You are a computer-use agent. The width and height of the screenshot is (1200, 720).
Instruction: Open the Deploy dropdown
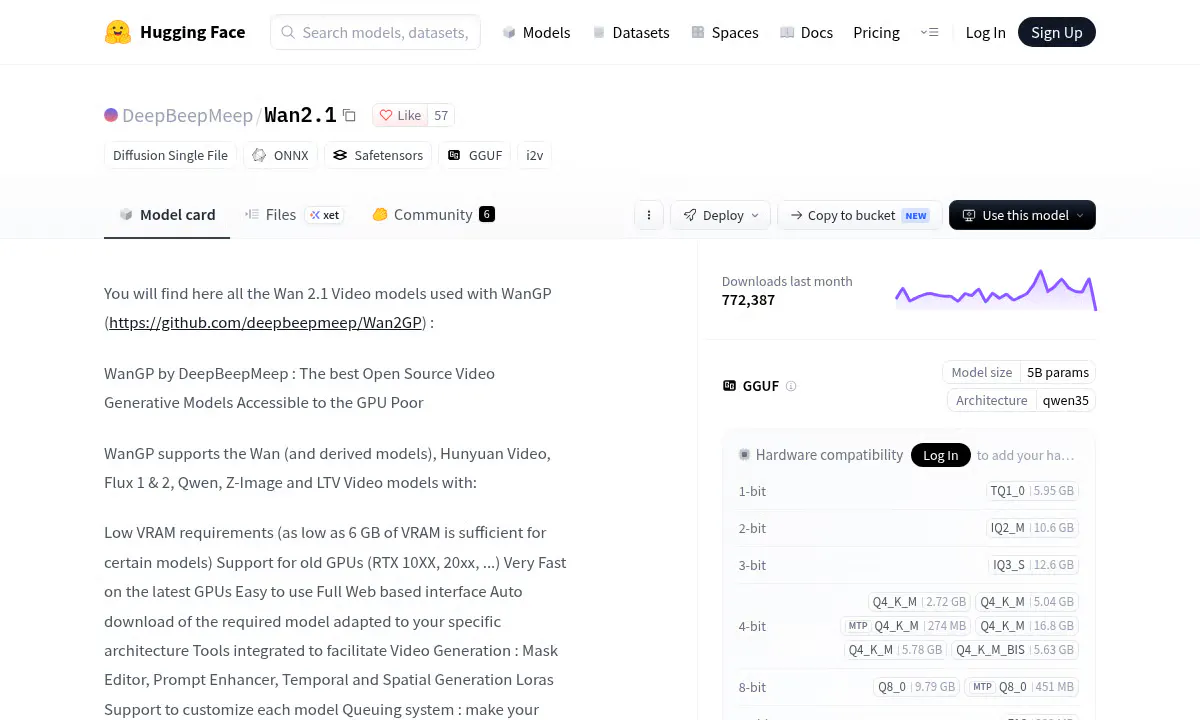coord(720,215)
